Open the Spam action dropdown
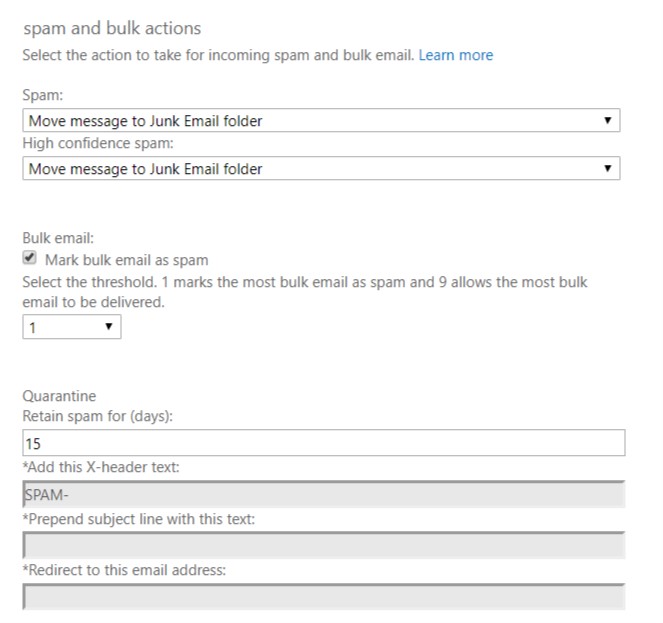 [321, 121]
